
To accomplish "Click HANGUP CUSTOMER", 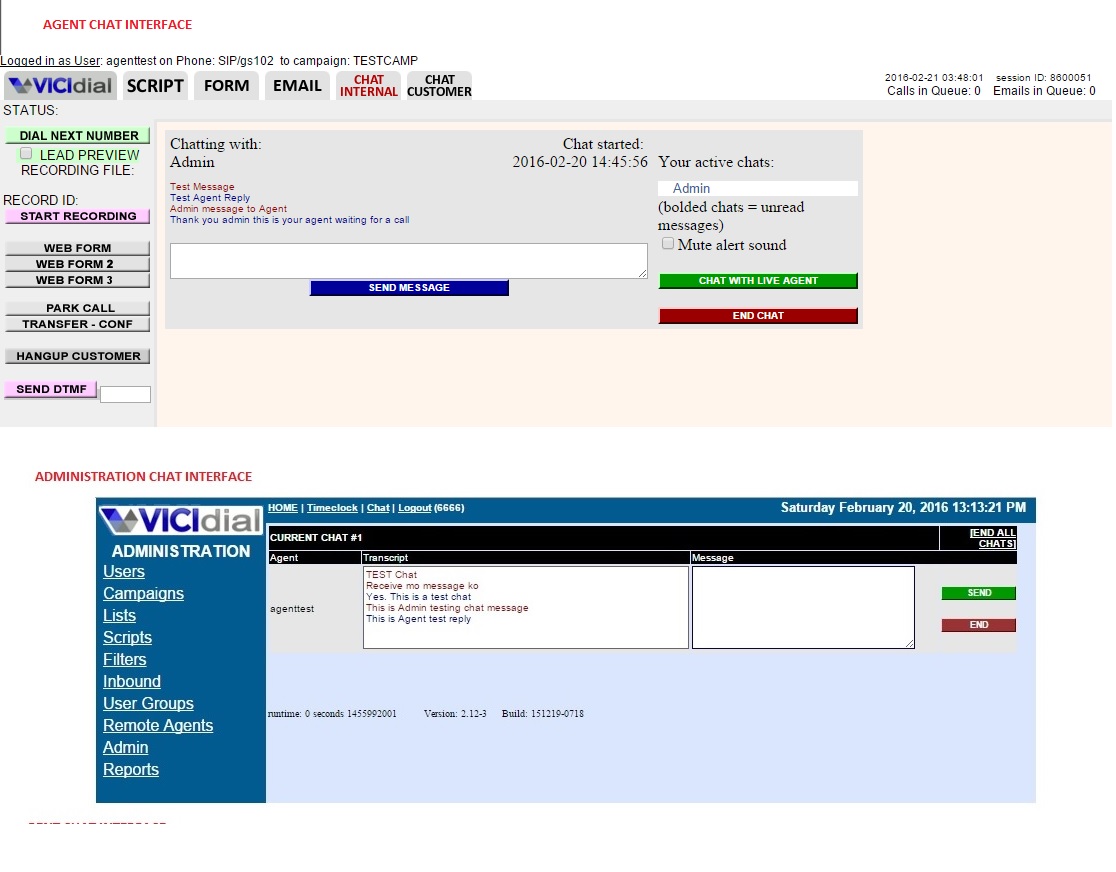I will 77,355.
